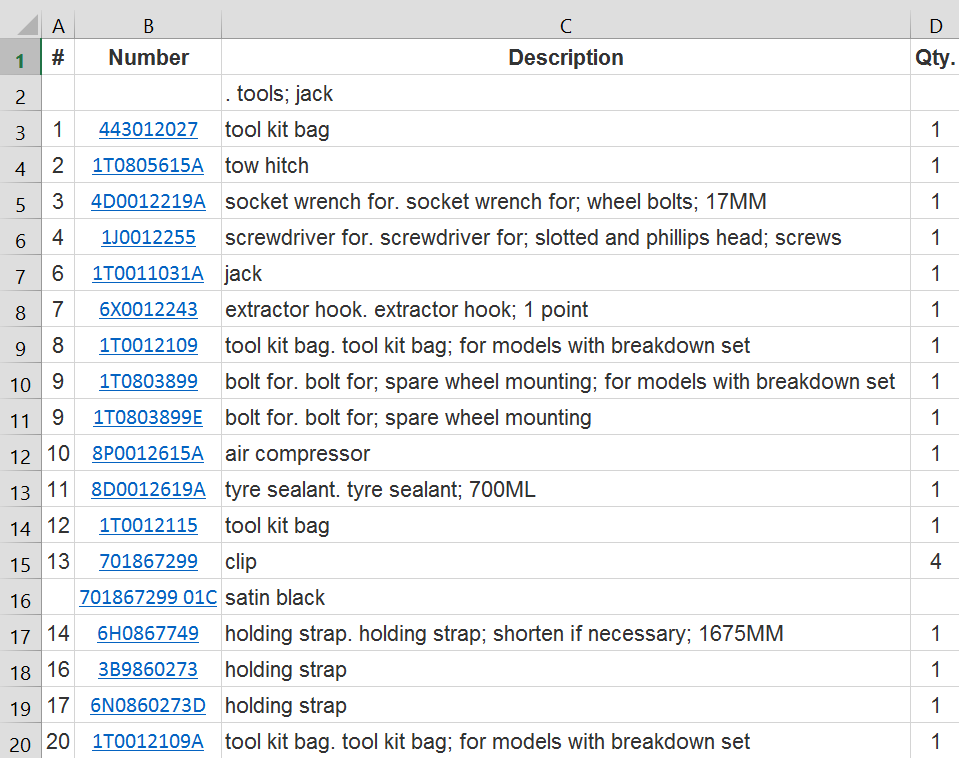
Task: Follow the 6N0860273D holding strap link
Action: (148, 706)
